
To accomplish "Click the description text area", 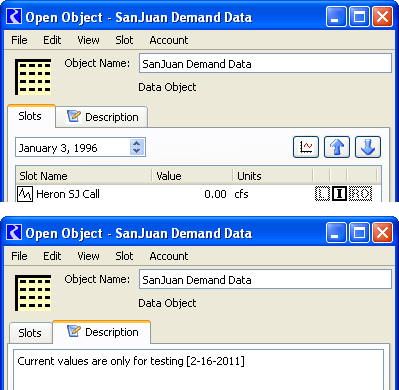I will (x=198, y=369).
